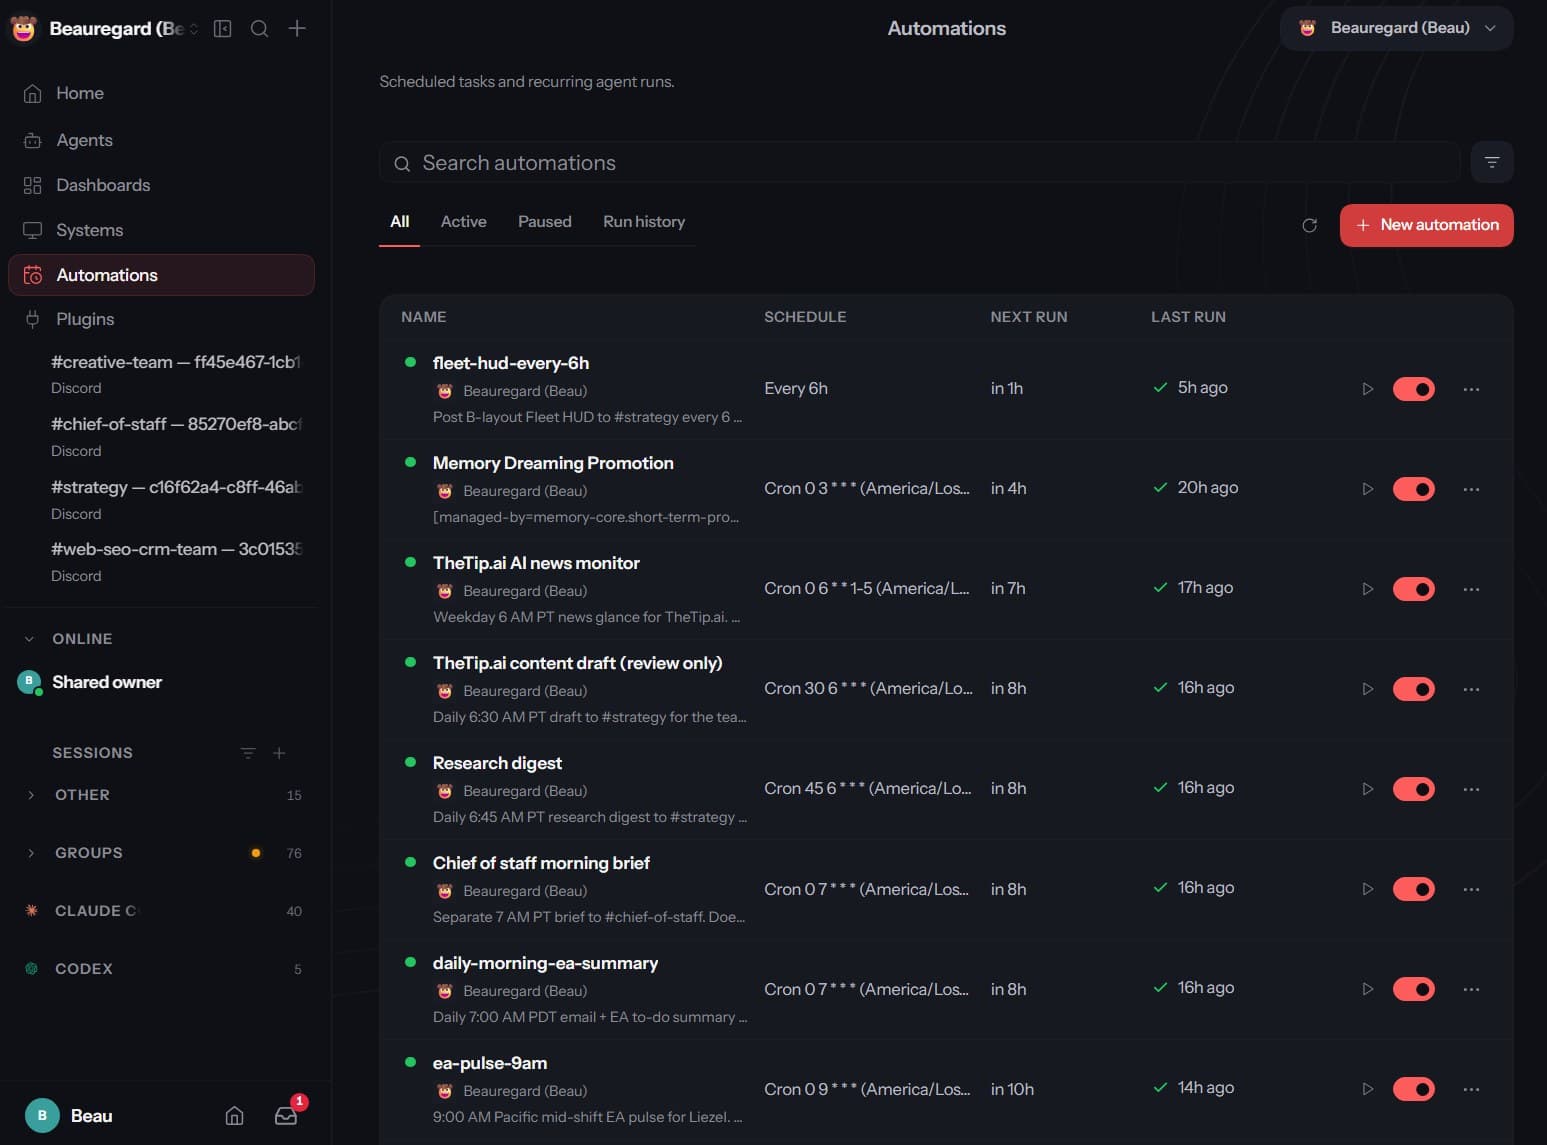Open more options for fleet-hud-every-6h

1471,389
